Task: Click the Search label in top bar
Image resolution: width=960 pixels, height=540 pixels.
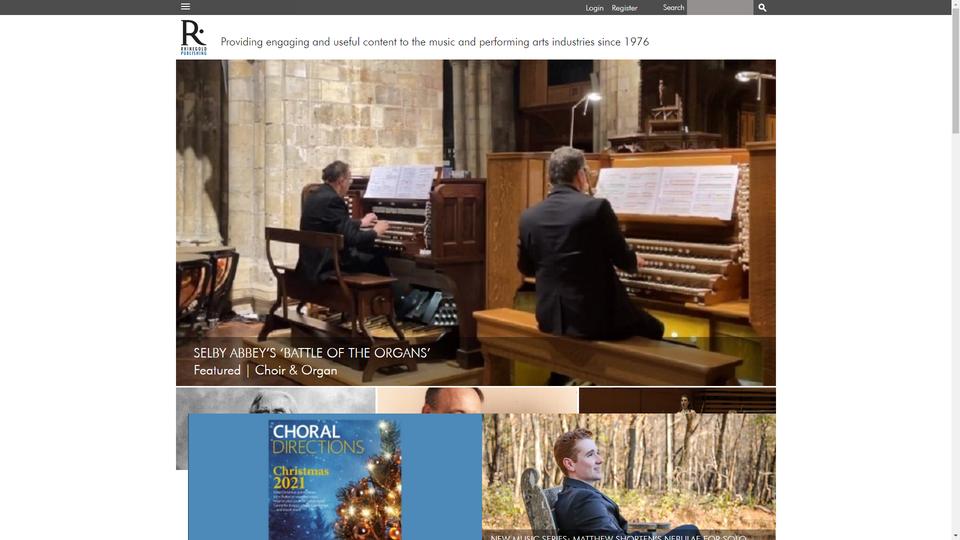Action: pyautogui.click(x=673, y=7)
